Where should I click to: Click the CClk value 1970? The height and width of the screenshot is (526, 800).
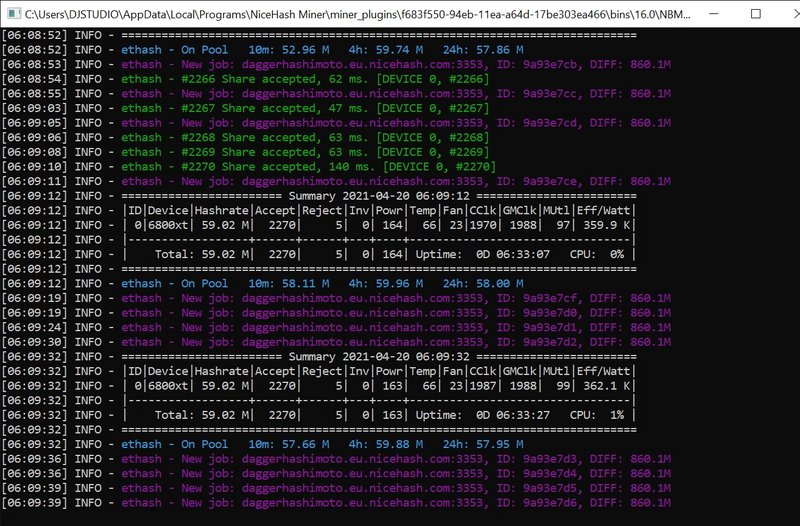point(483,225)
